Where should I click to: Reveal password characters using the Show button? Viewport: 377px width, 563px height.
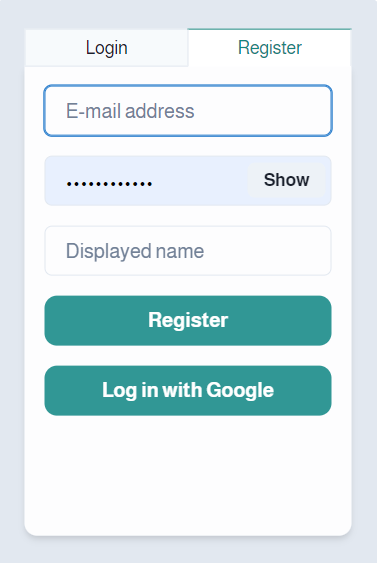(286, 180)
